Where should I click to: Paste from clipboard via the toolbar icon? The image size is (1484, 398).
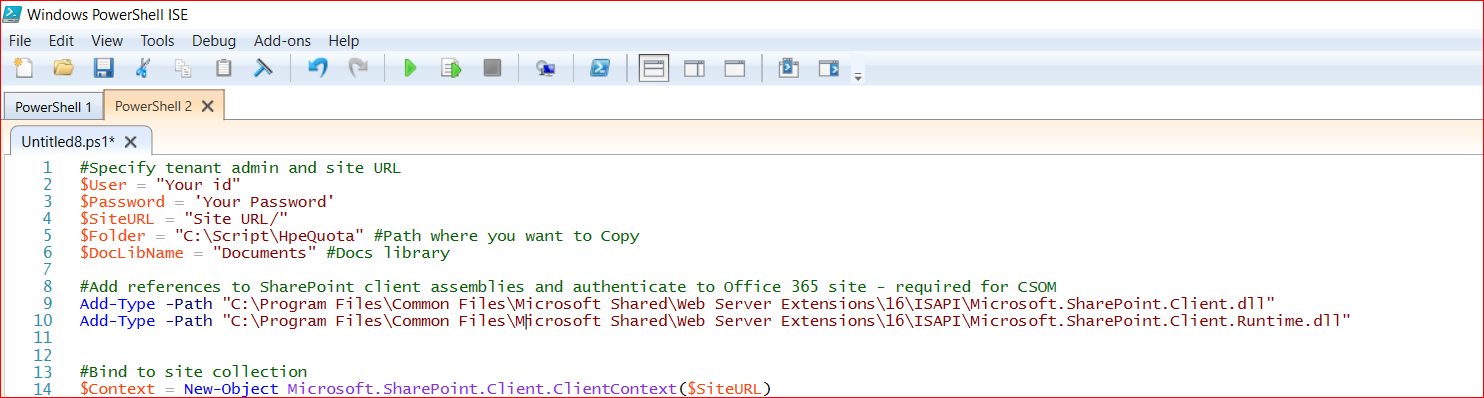coord(223,69)
